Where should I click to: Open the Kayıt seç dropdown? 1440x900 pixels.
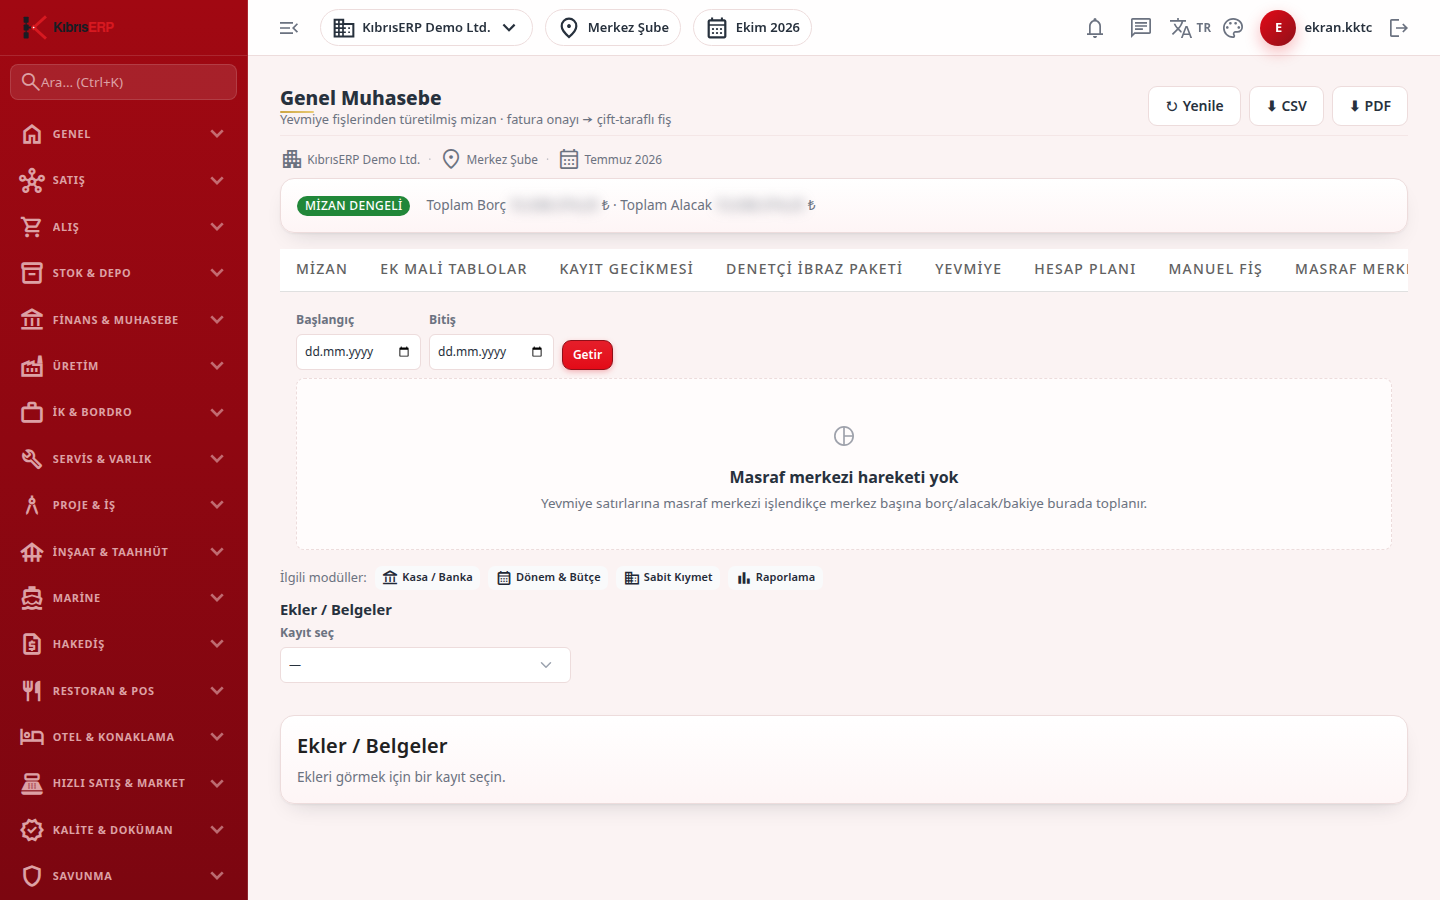(x=425, y=665)
